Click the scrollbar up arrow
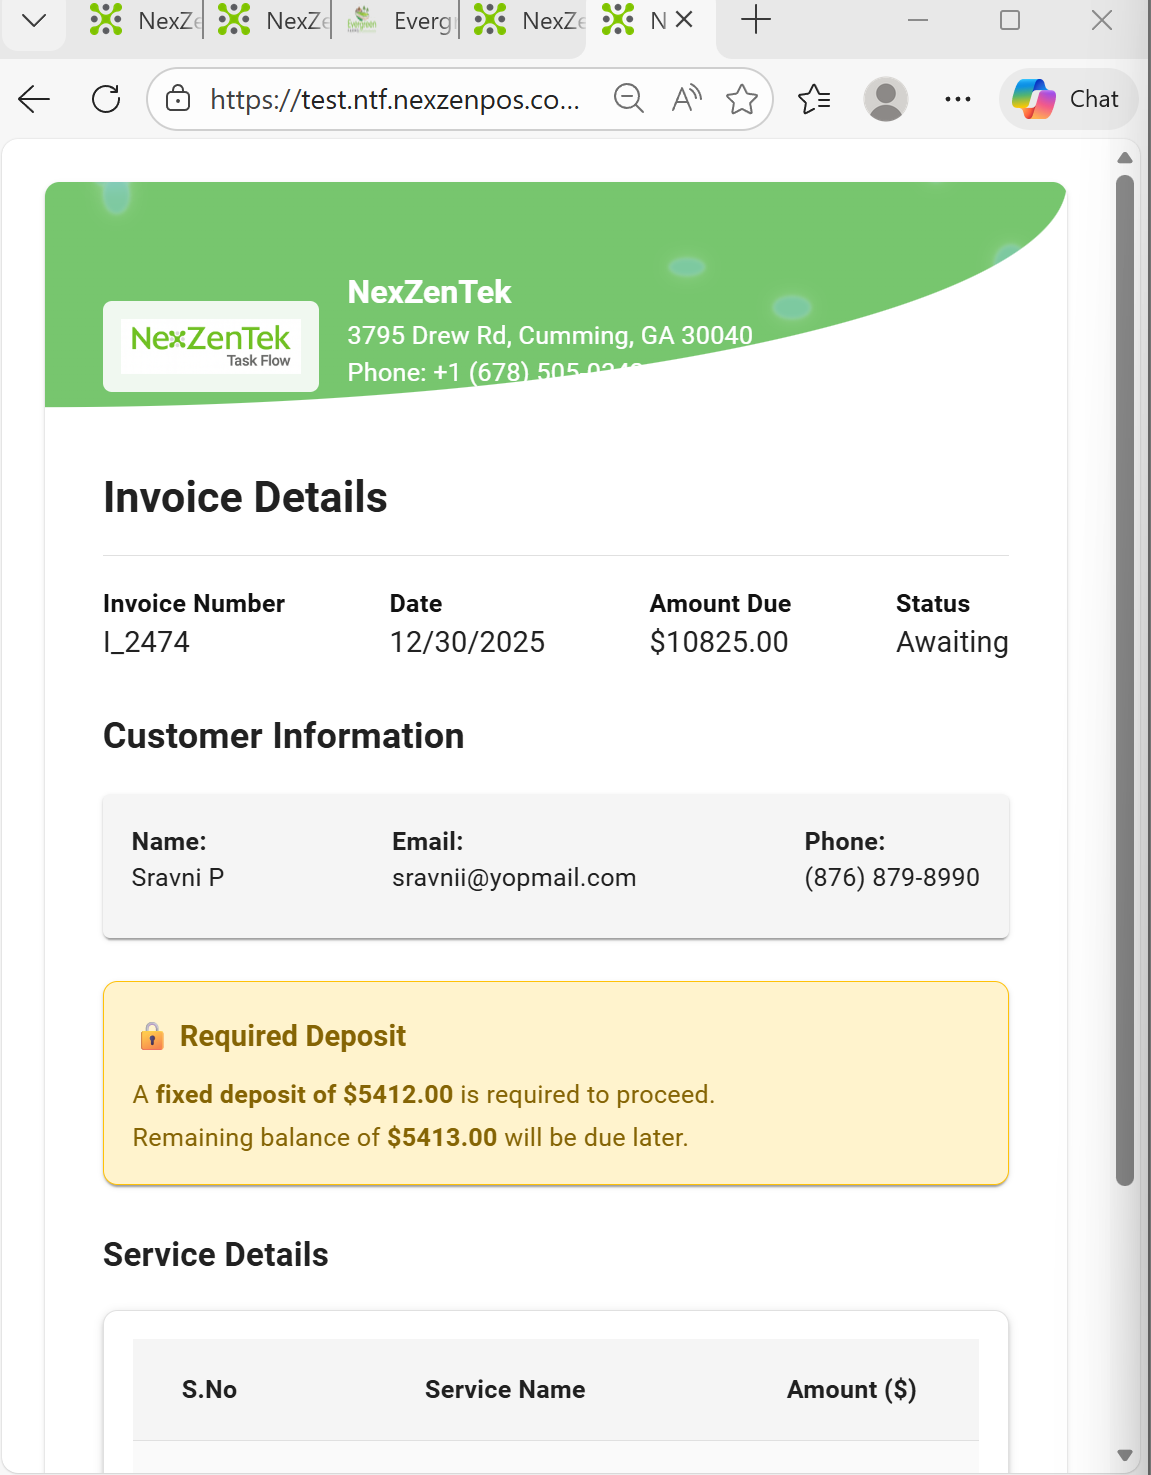The image size is (1151, 1475). 1125,158
